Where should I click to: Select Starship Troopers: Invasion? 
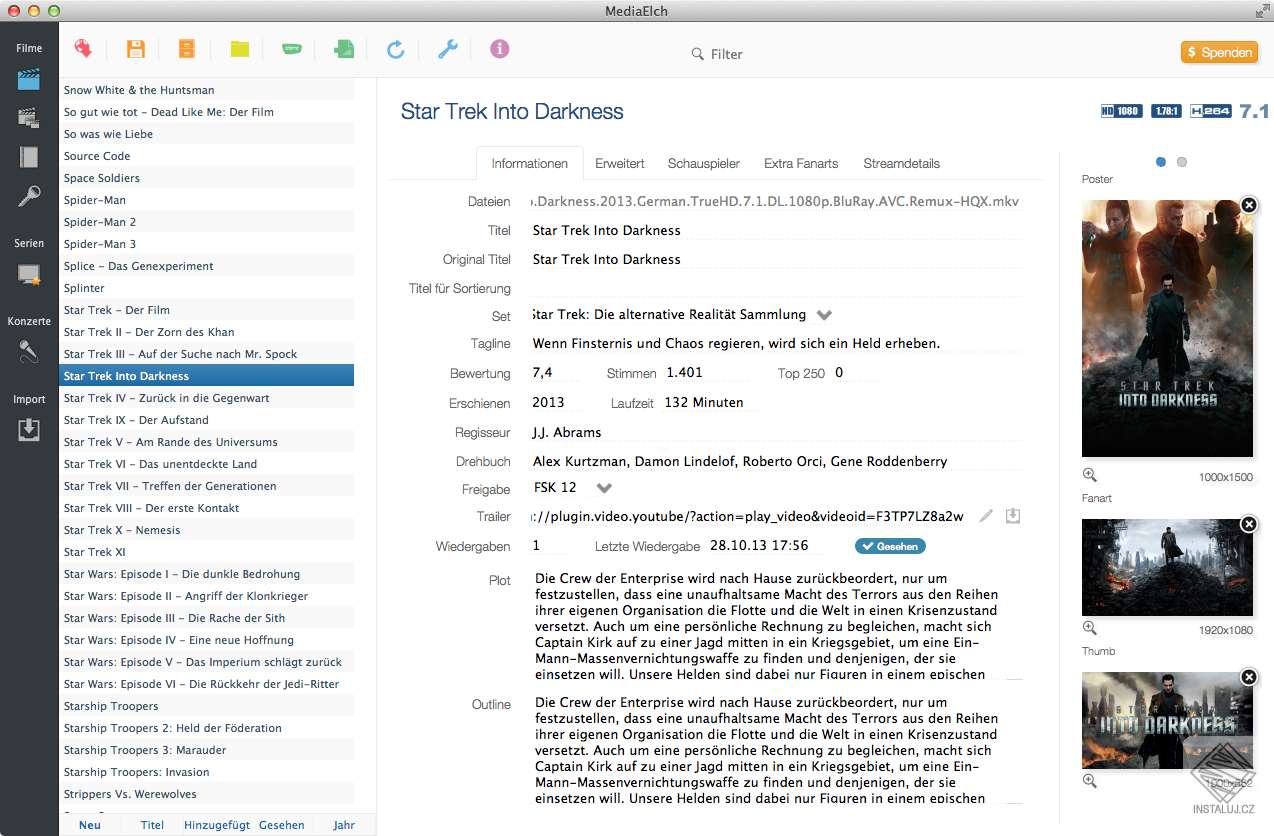pos(207,772)
